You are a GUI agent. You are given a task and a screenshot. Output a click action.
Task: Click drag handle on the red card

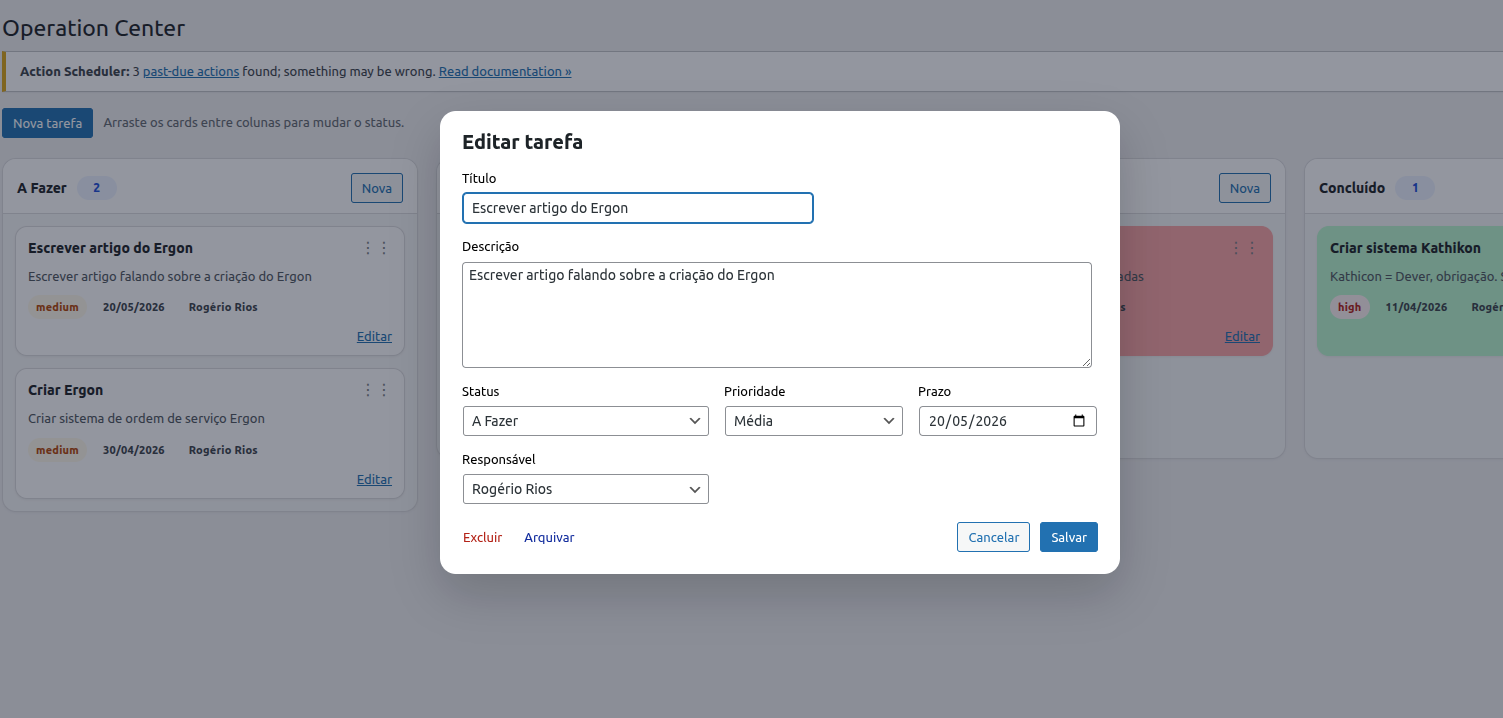click(x=1244, y=248)
